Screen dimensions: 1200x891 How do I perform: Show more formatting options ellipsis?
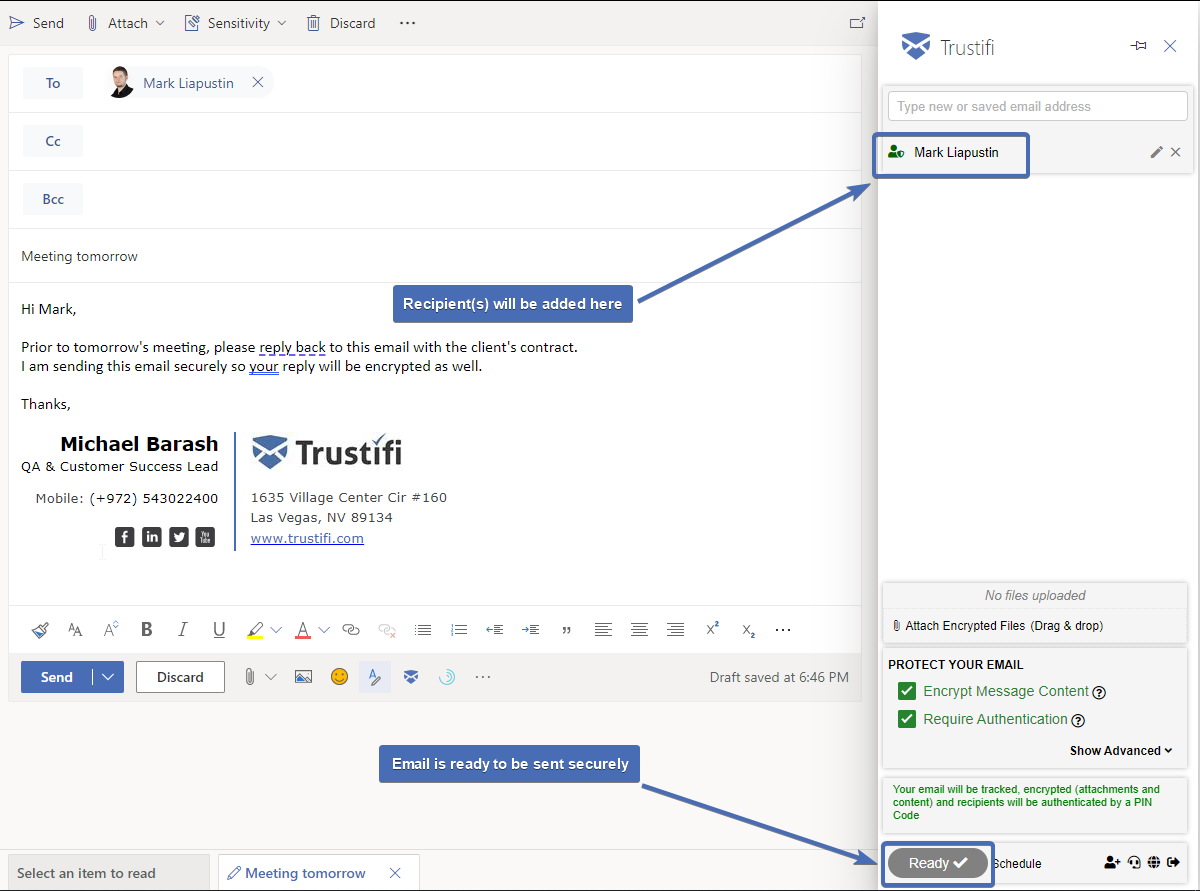pyautogui.click(x=783, y=630)
